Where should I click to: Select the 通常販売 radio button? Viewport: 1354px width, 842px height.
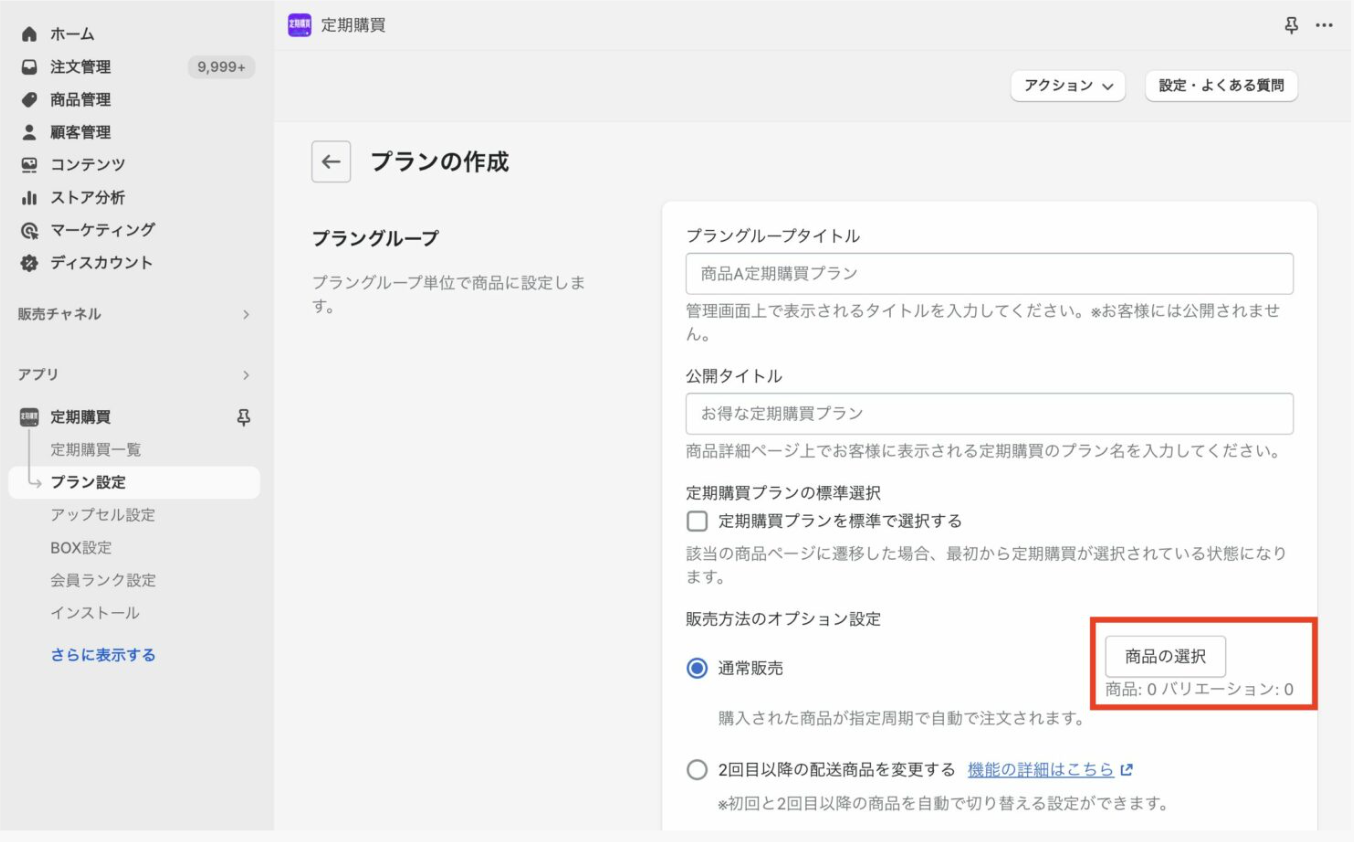click(x=697, y=669)
